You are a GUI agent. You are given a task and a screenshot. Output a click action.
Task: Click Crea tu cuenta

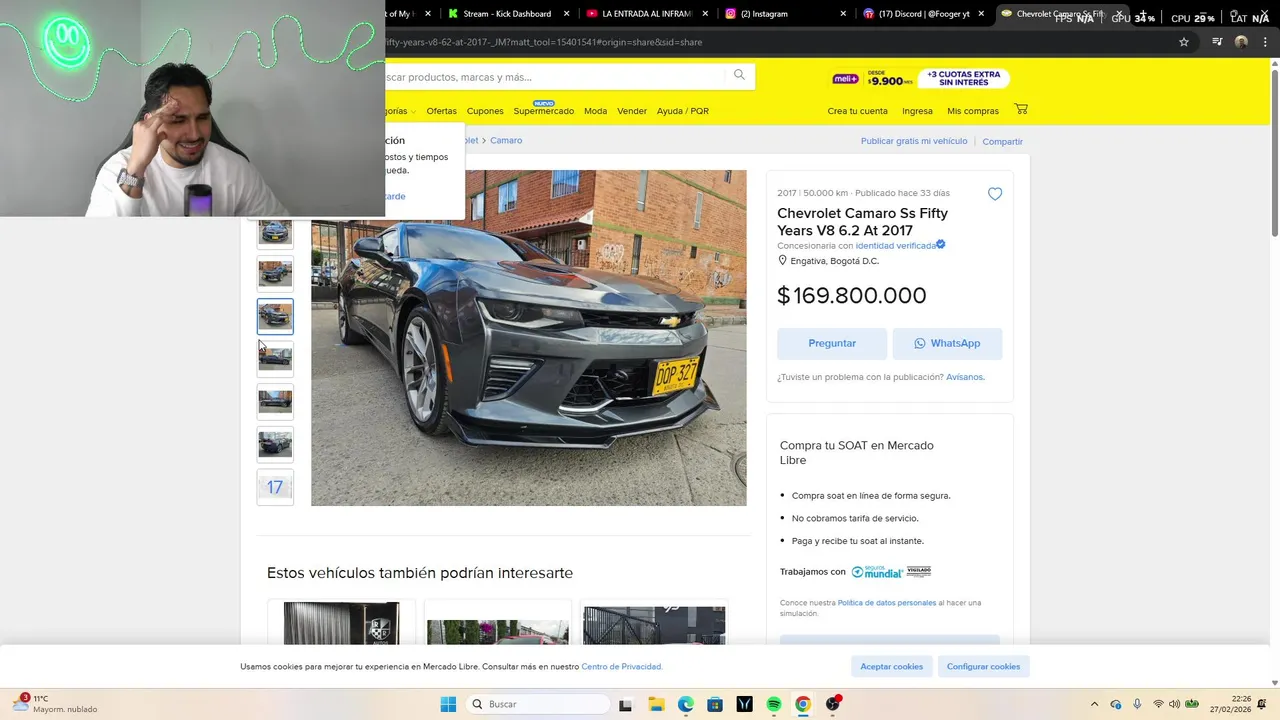pyautogui.click(x=857, y=111)
